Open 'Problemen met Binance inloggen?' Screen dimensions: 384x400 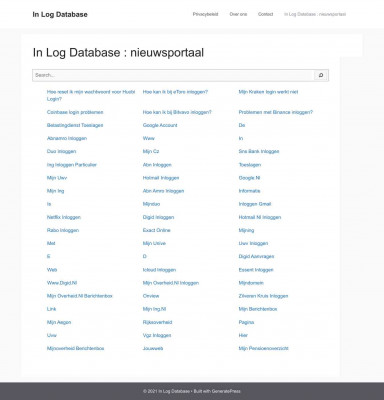click(276, 112)
